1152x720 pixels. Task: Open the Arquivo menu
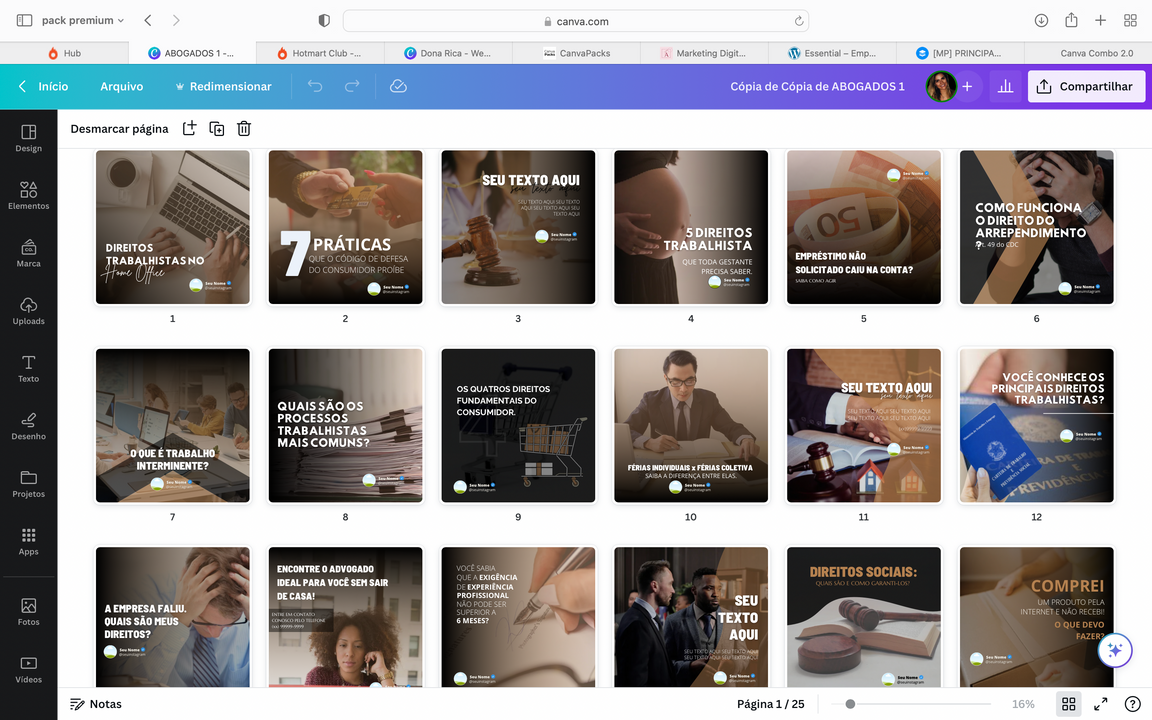coord(121,87)
